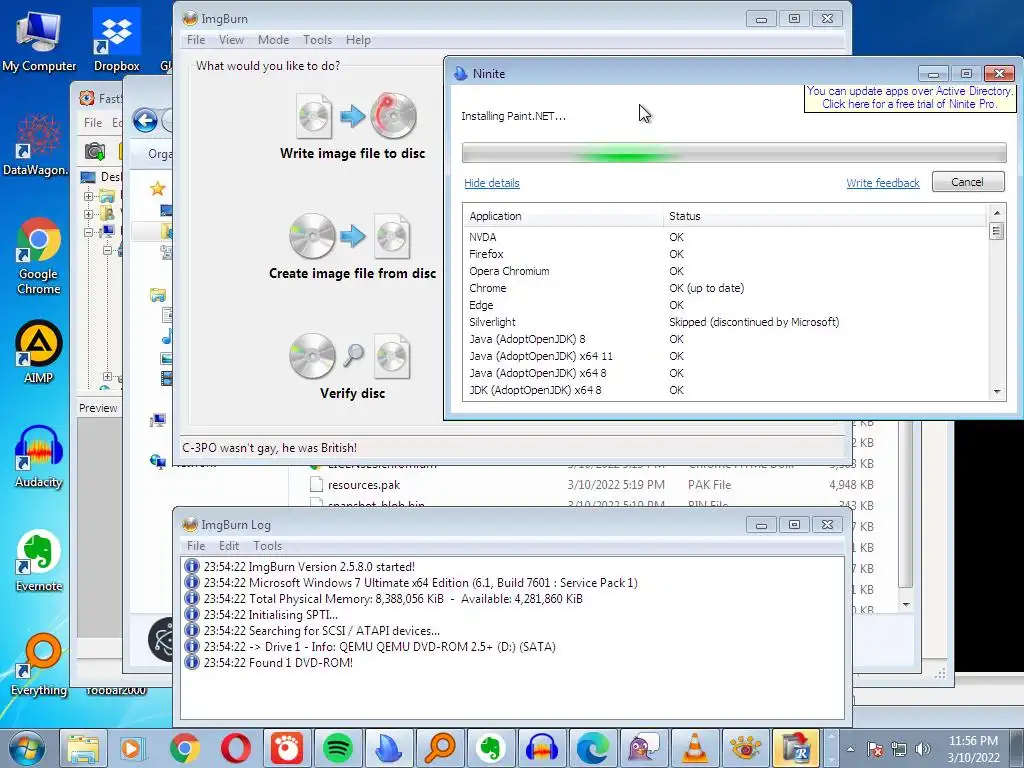Click the FastStone camera capture toolbar icon

pyautogui.click(x=95, y=152)
